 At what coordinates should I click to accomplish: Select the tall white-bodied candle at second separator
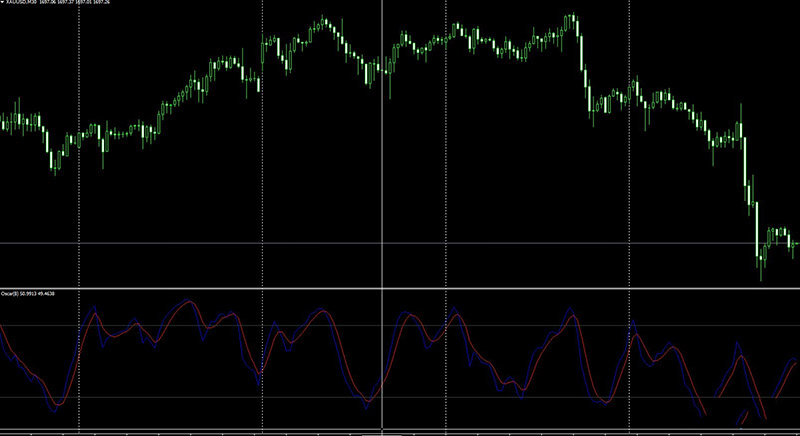point(259,83)
